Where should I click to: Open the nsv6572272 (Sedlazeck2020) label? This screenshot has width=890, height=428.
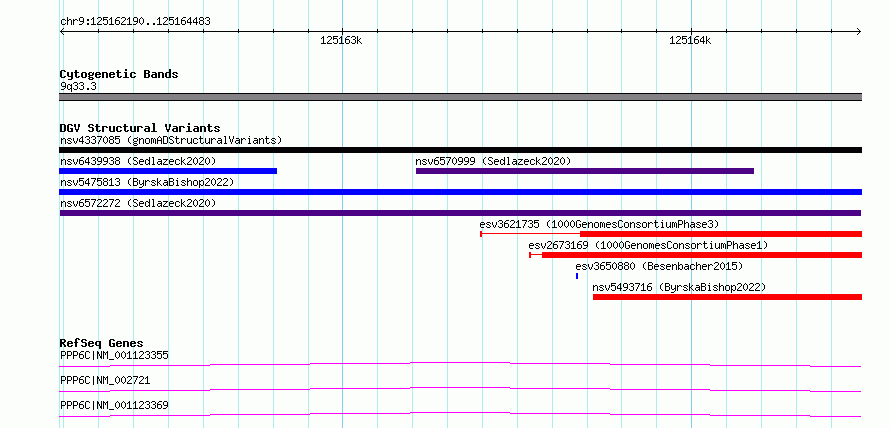[x=138, y=203]
